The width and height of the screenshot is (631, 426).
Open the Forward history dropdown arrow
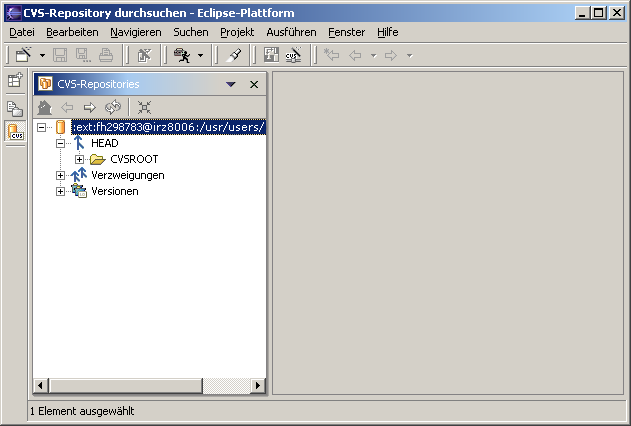410,56
